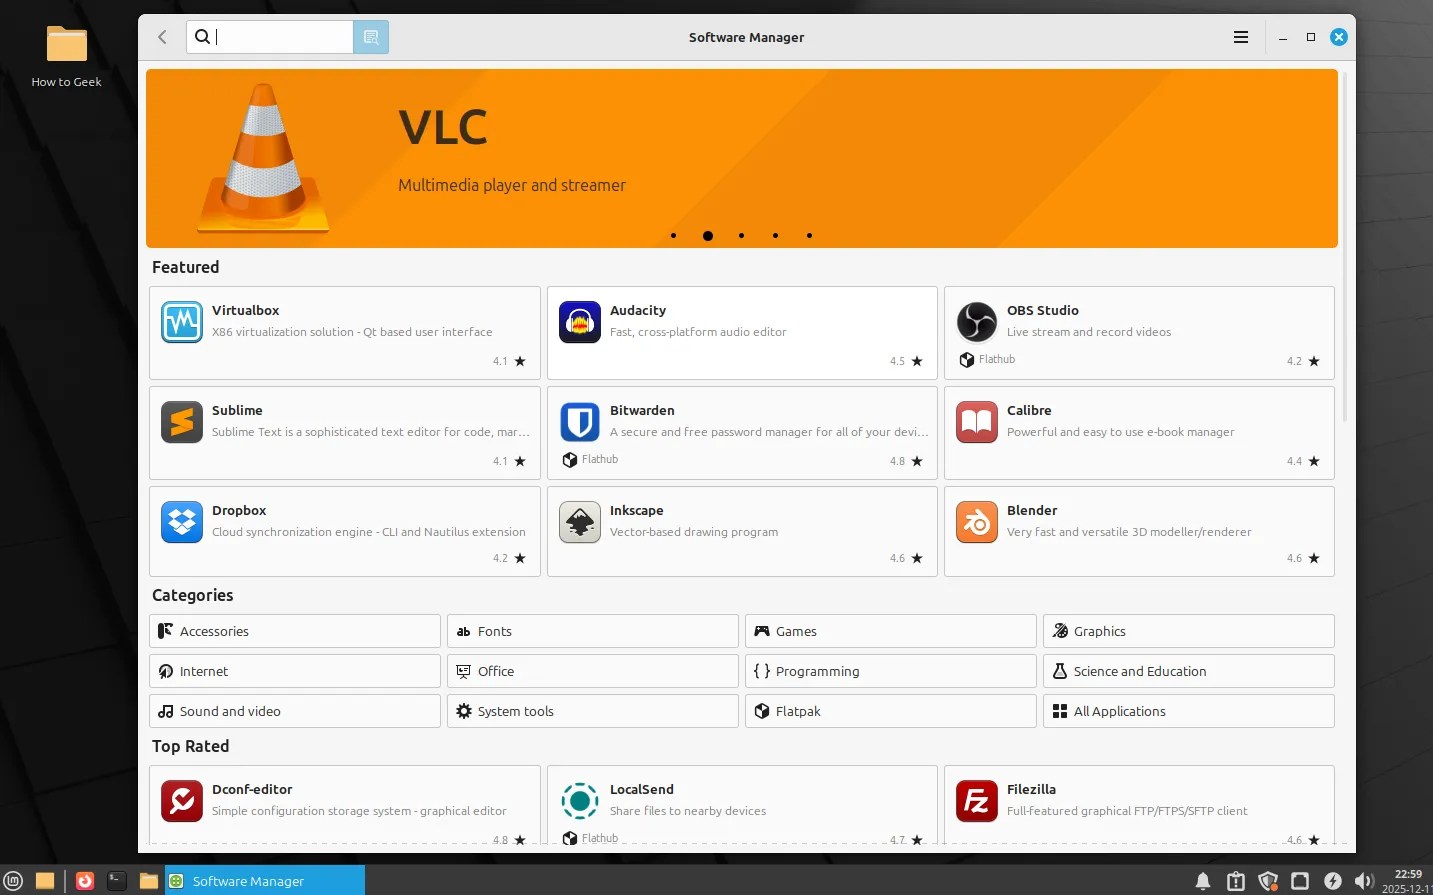Switch to the first banner slide dot
Screen dimensions: 1433x895
pos(674,236)
